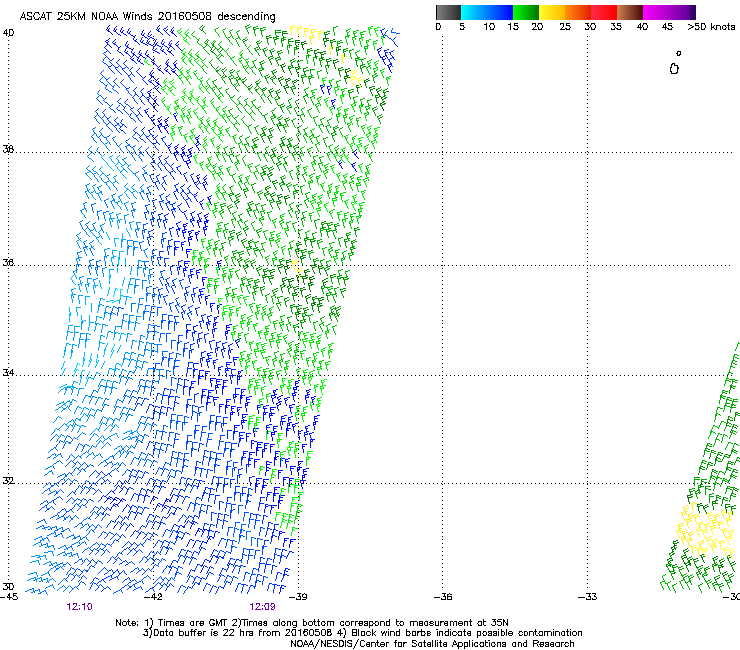Click the legend tick label 40

point(642,27)
